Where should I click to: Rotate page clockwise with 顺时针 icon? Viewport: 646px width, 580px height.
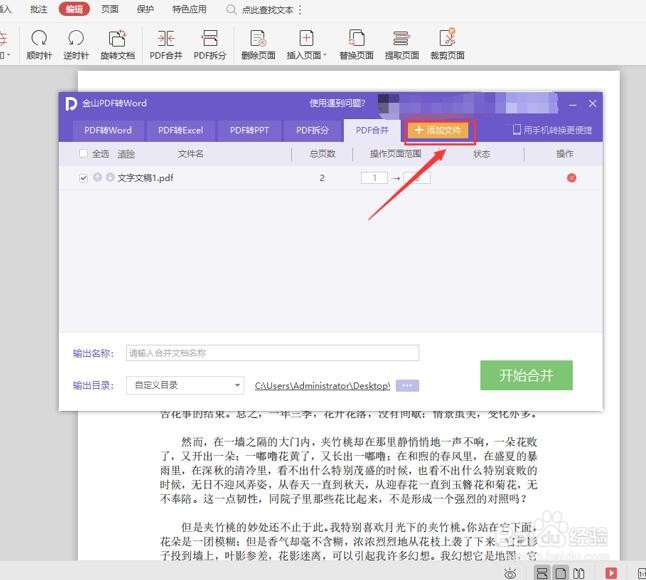pos(39,44)
